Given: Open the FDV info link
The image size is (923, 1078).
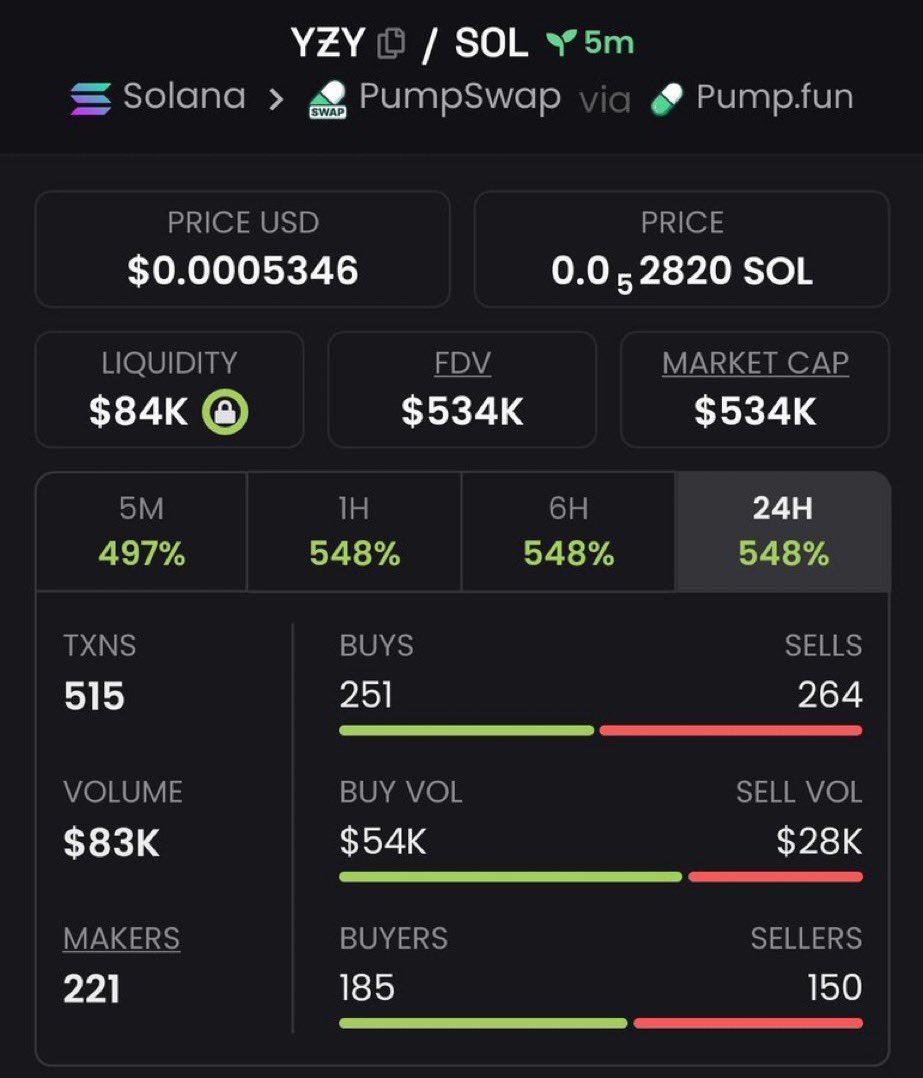Looking at the screenshot, I should coord(463,363).
